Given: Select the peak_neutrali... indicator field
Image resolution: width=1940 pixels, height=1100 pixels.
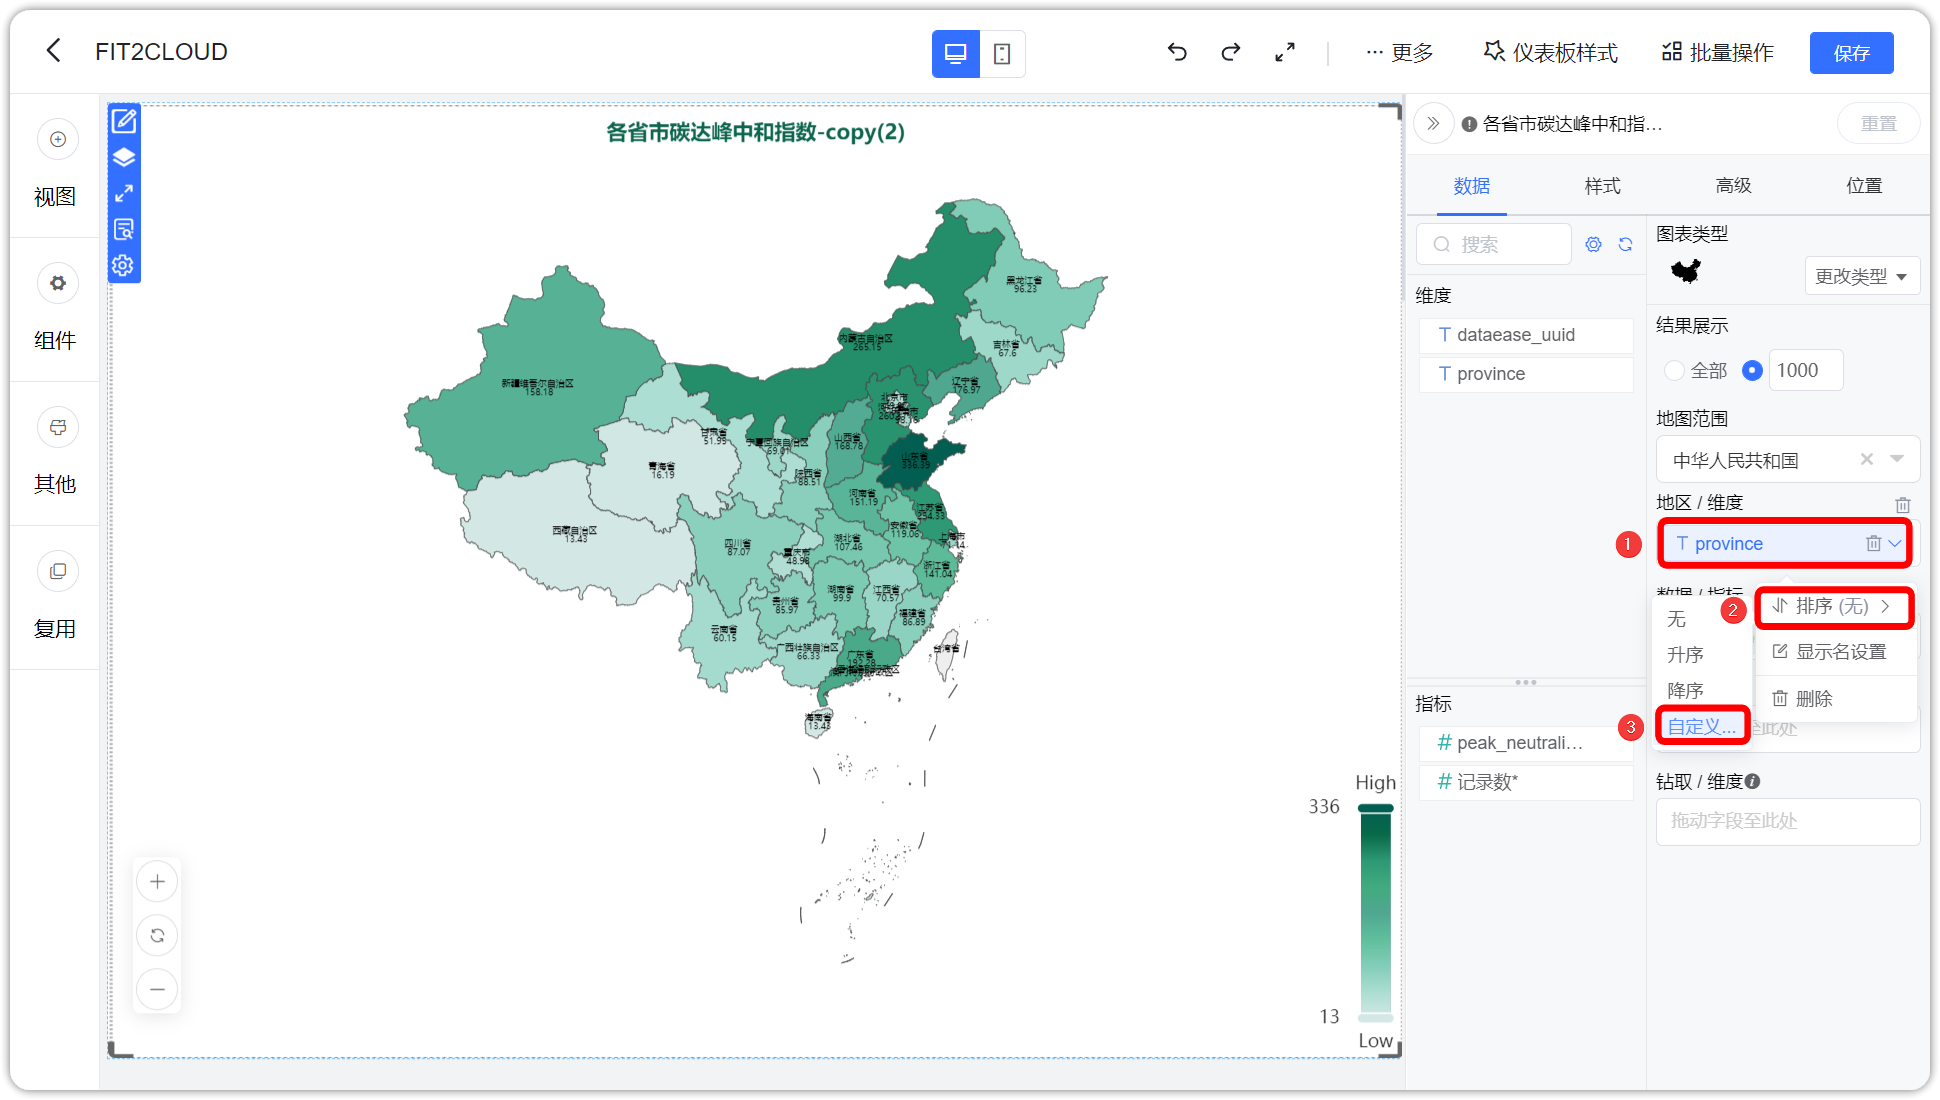Looking at the screenshot, I should 1526,743.
